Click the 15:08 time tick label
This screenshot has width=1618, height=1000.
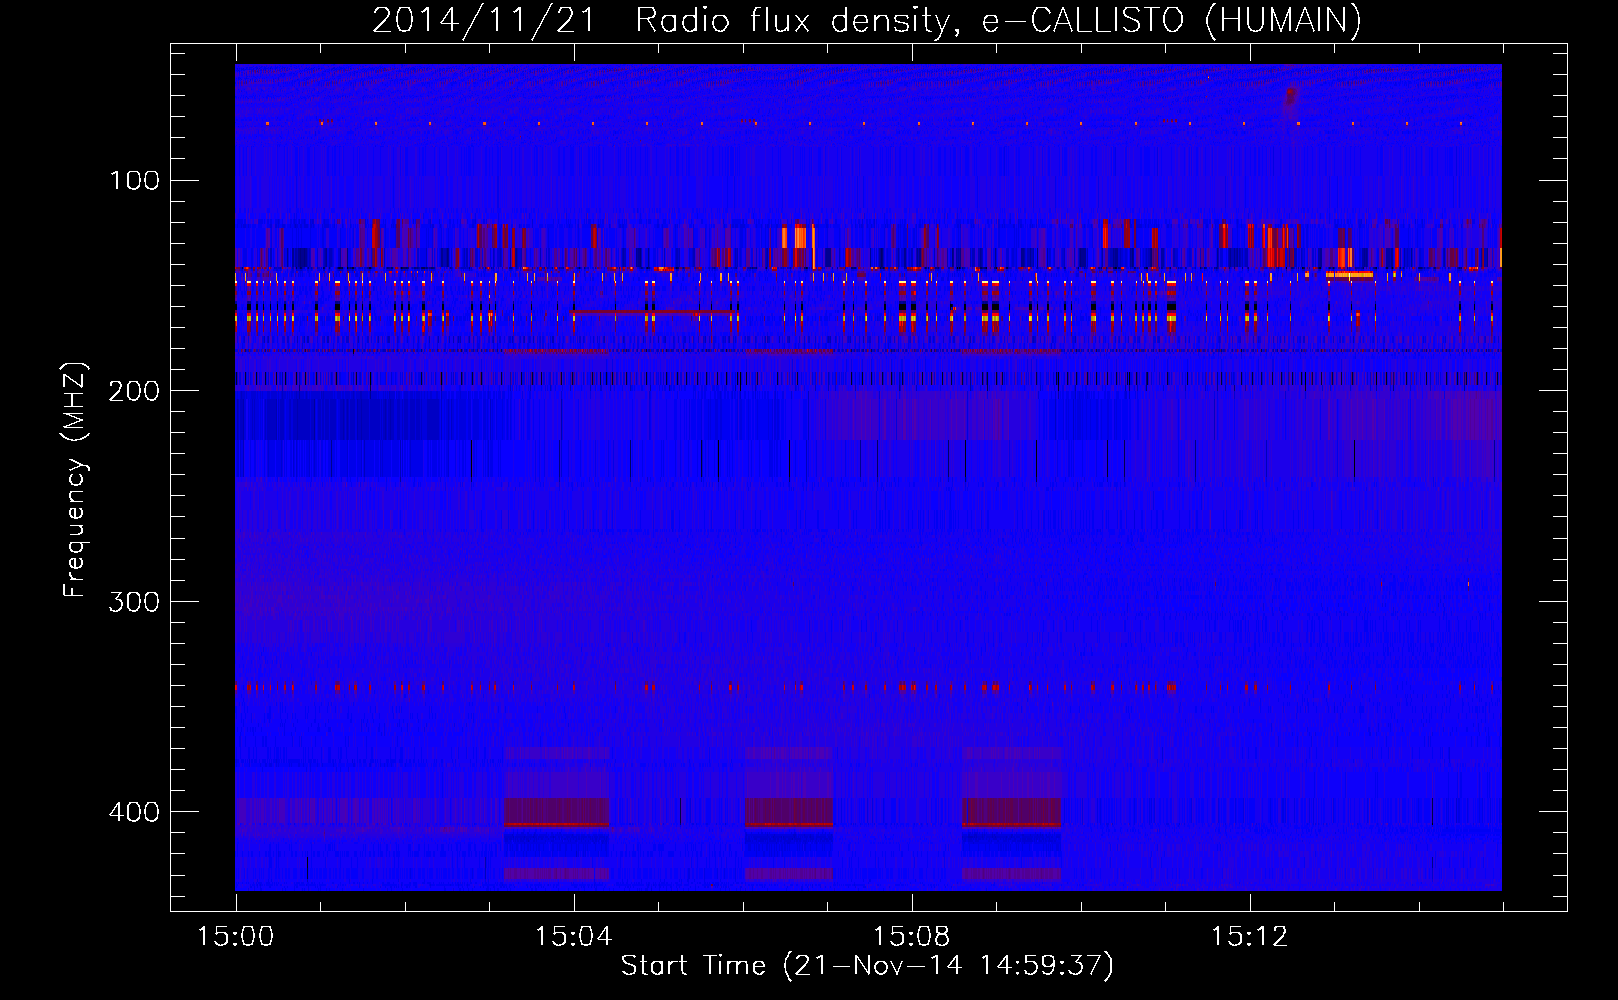911,937
